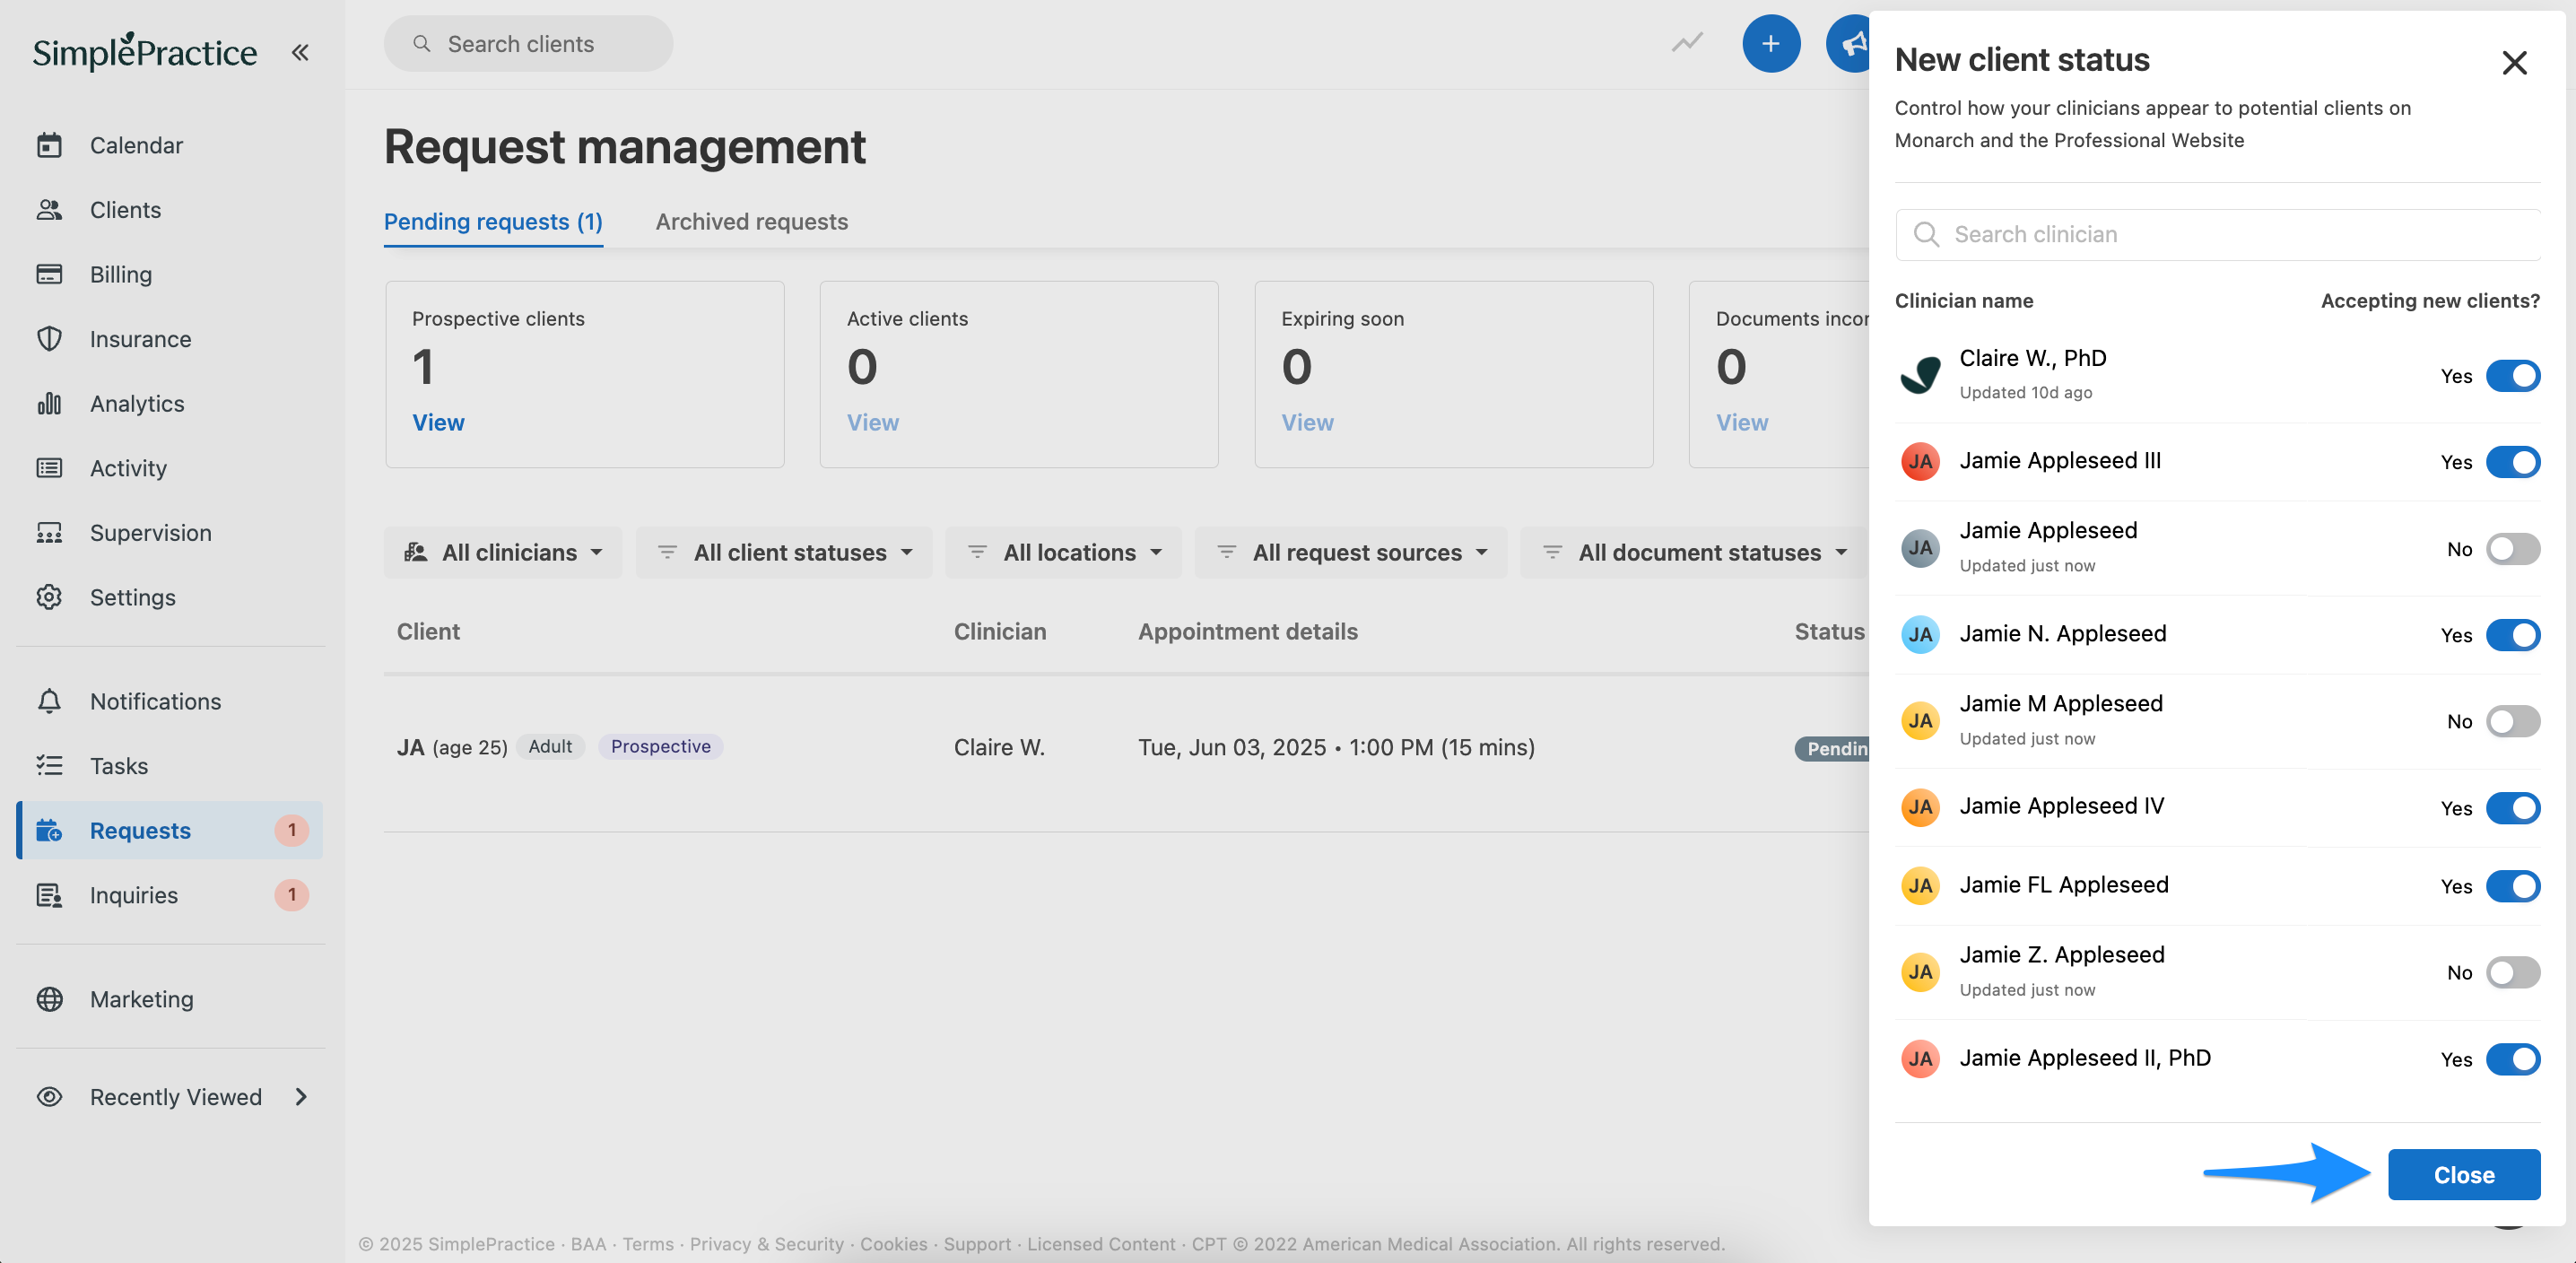Close the New client status panel with X

pyautogui.click(x=2514, y=62)
